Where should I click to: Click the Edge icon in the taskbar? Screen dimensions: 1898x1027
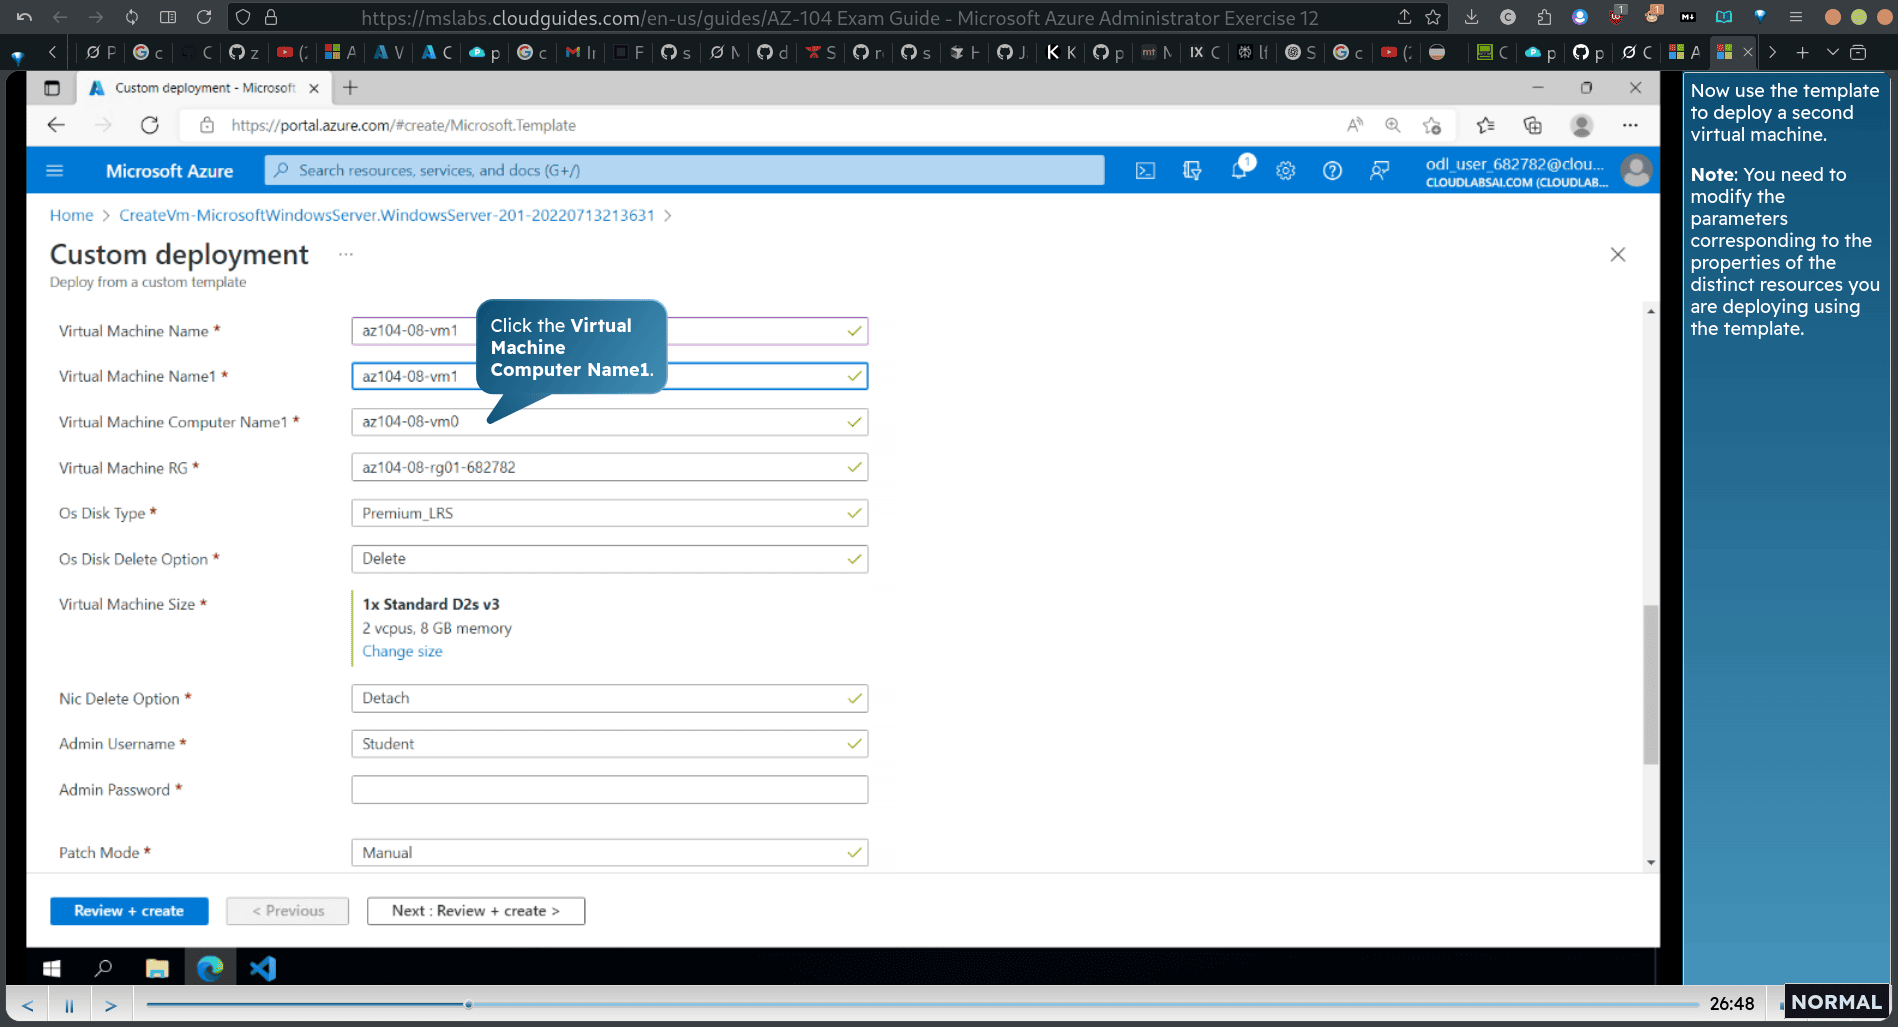210,968
